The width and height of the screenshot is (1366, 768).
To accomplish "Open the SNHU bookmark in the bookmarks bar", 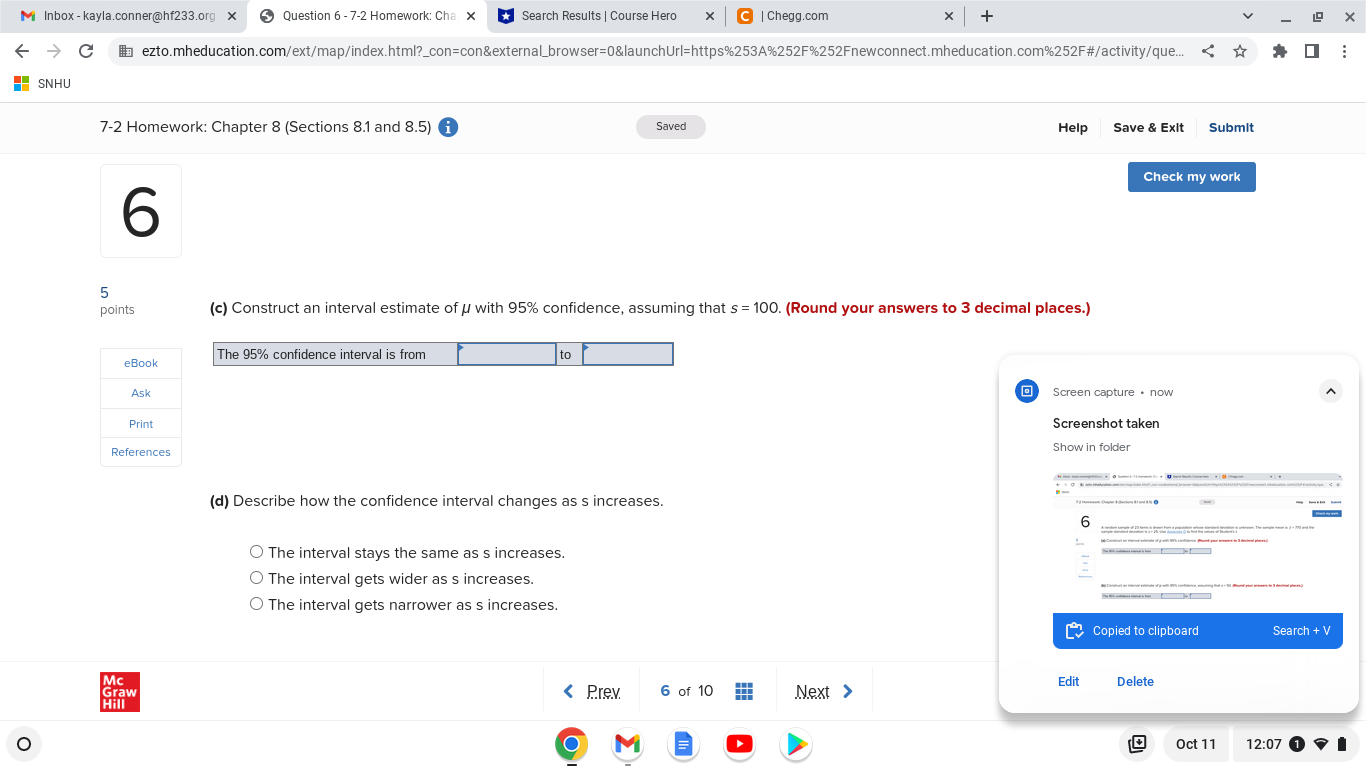I will pyautogui.click(x=42, y=83).
